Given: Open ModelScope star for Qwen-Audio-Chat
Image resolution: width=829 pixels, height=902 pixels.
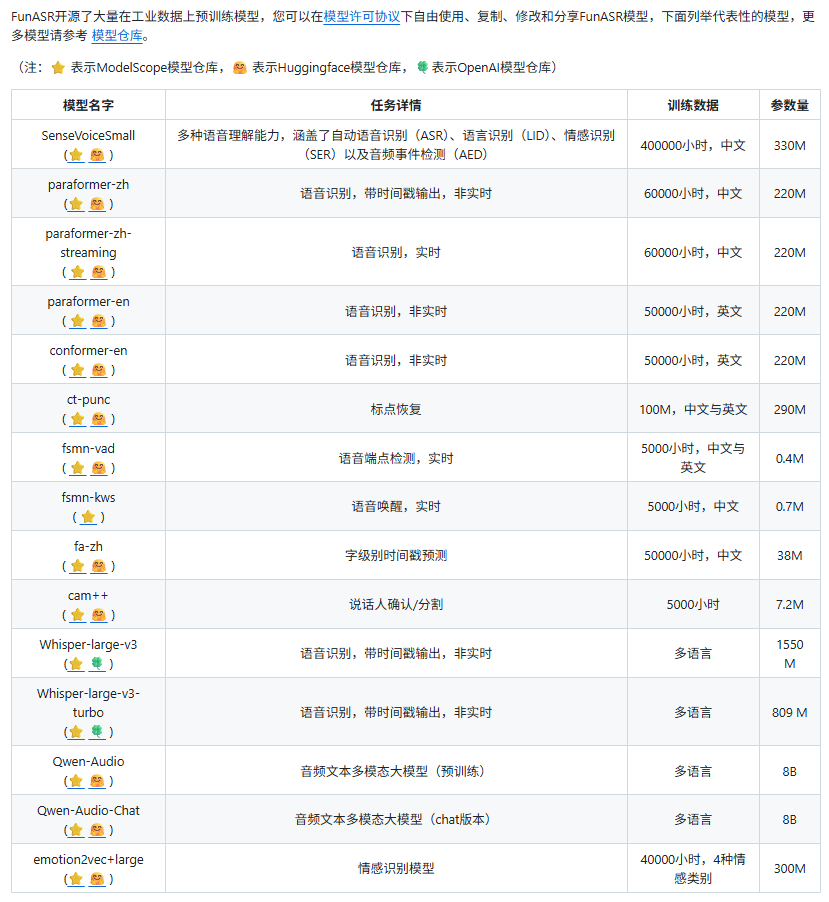Looking at the screenshot, I should [76, 830].
